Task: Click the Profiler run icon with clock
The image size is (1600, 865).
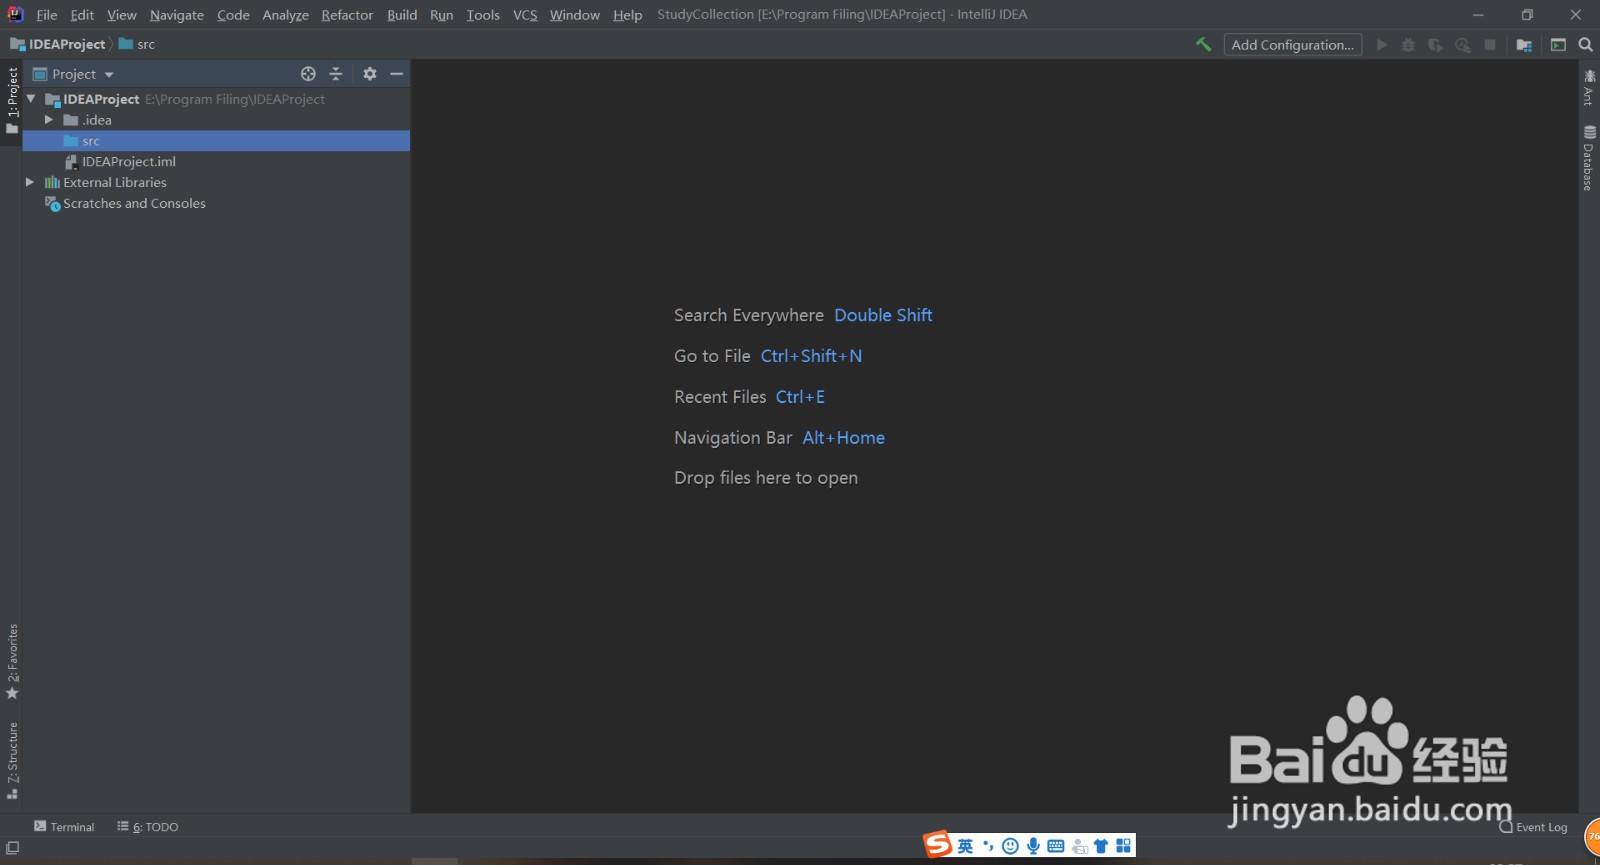Action: pyautogui.click(x=1463, y=45)
